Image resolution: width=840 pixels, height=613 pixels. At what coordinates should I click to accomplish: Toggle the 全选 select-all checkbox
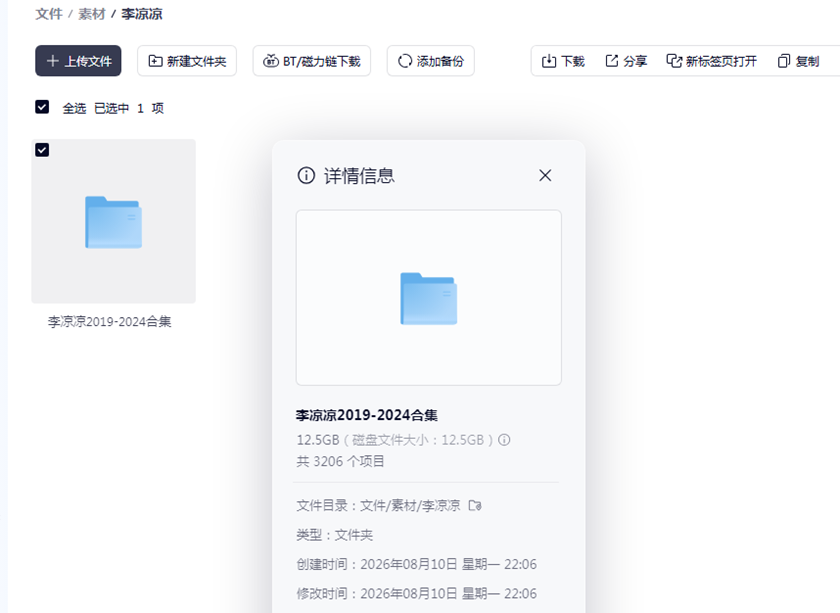point(42,107)
